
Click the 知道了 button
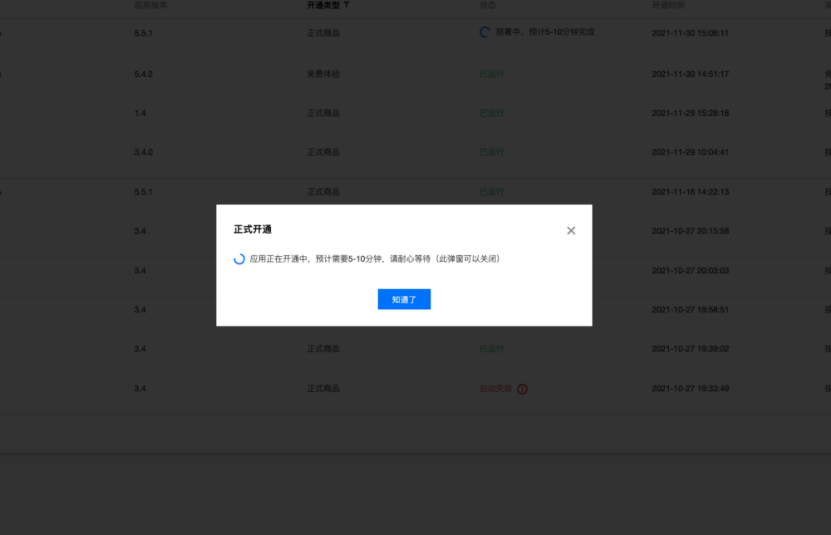tap(404, 299)
